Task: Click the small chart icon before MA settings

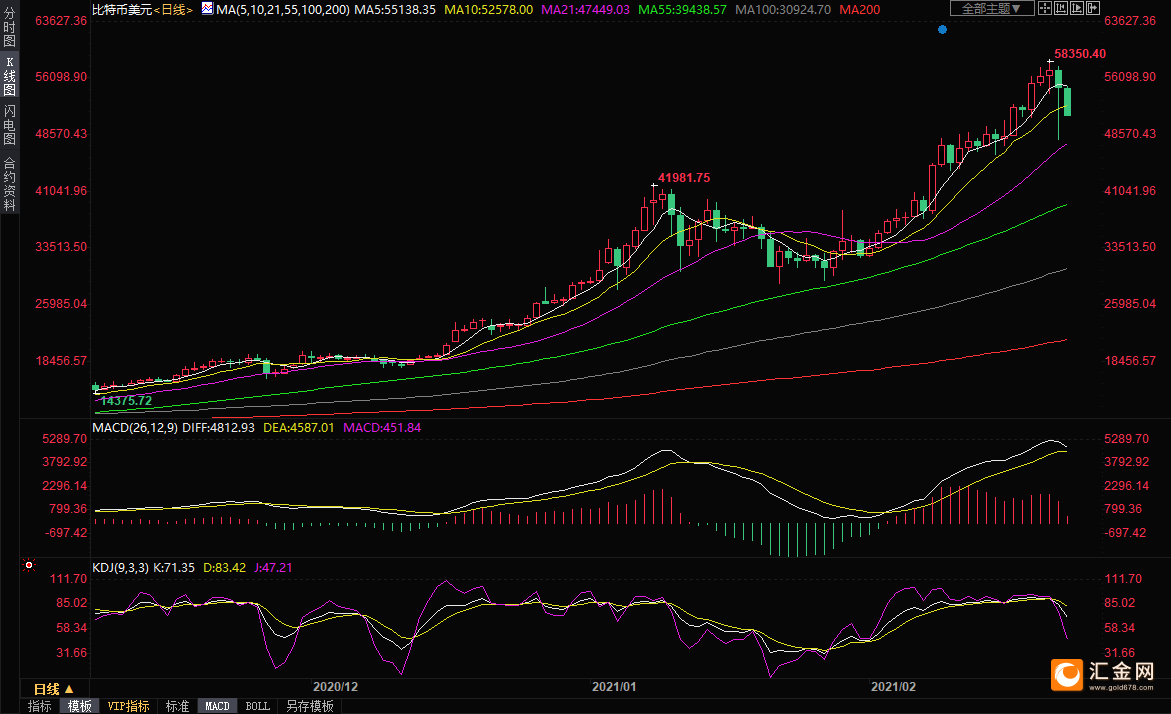Action: (208, 8)
